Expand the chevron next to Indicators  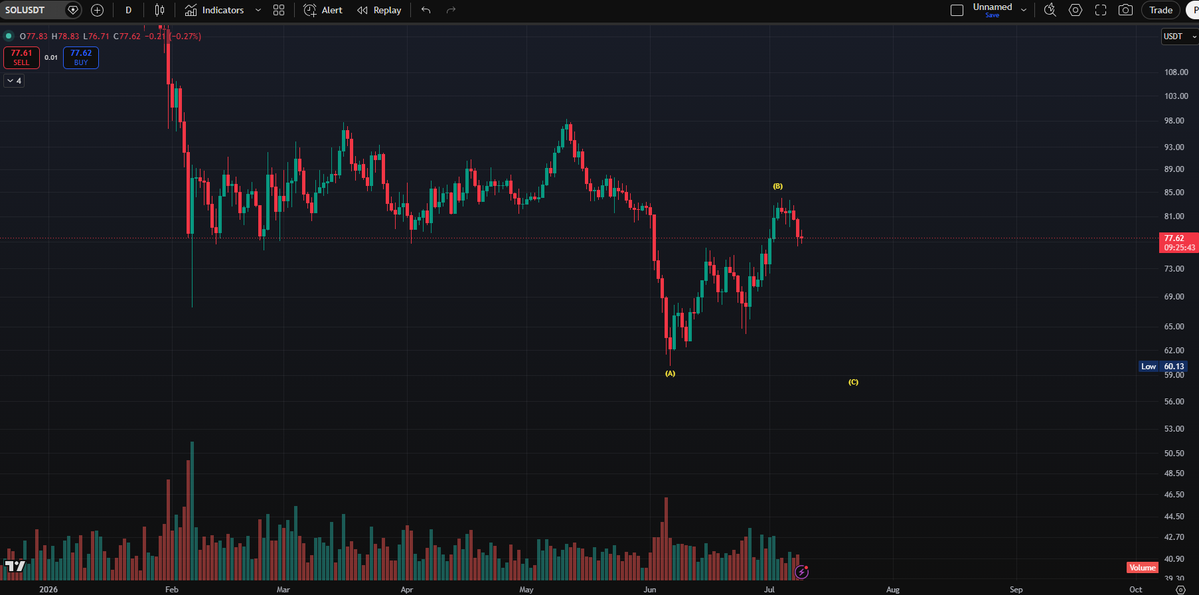tap(258, 11)
